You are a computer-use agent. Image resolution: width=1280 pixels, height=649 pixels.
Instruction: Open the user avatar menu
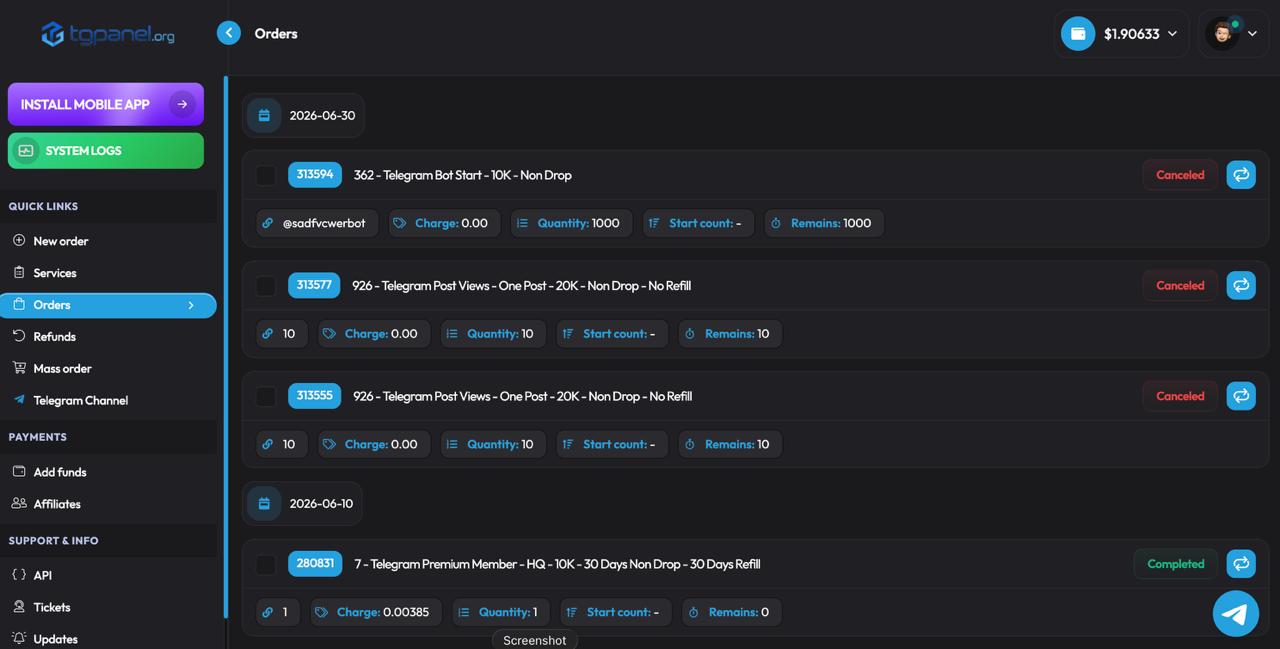[1233, 33]
